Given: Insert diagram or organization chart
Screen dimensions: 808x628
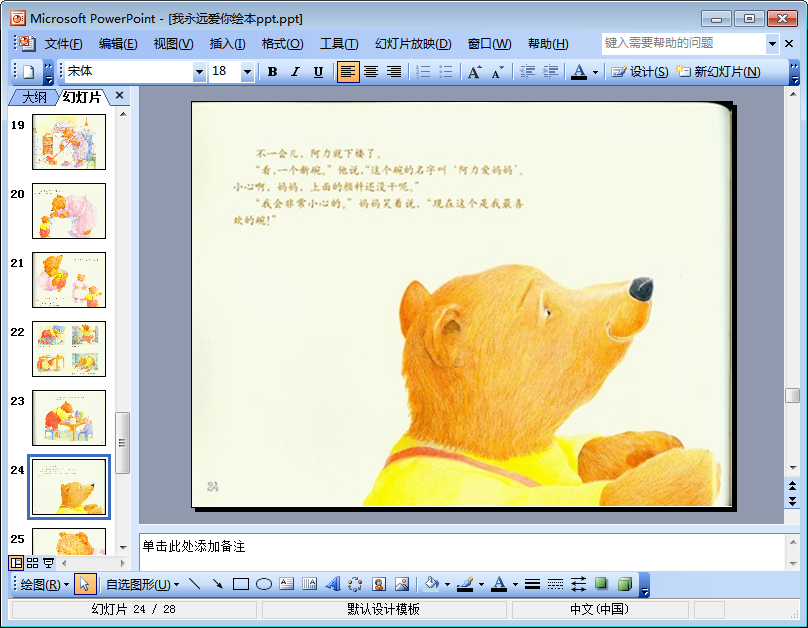Looking at the screenshot, I should pos(356,584).
